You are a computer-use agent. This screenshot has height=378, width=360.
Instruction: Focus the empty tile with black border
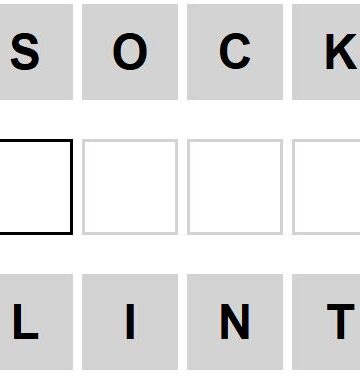(36, 187)
